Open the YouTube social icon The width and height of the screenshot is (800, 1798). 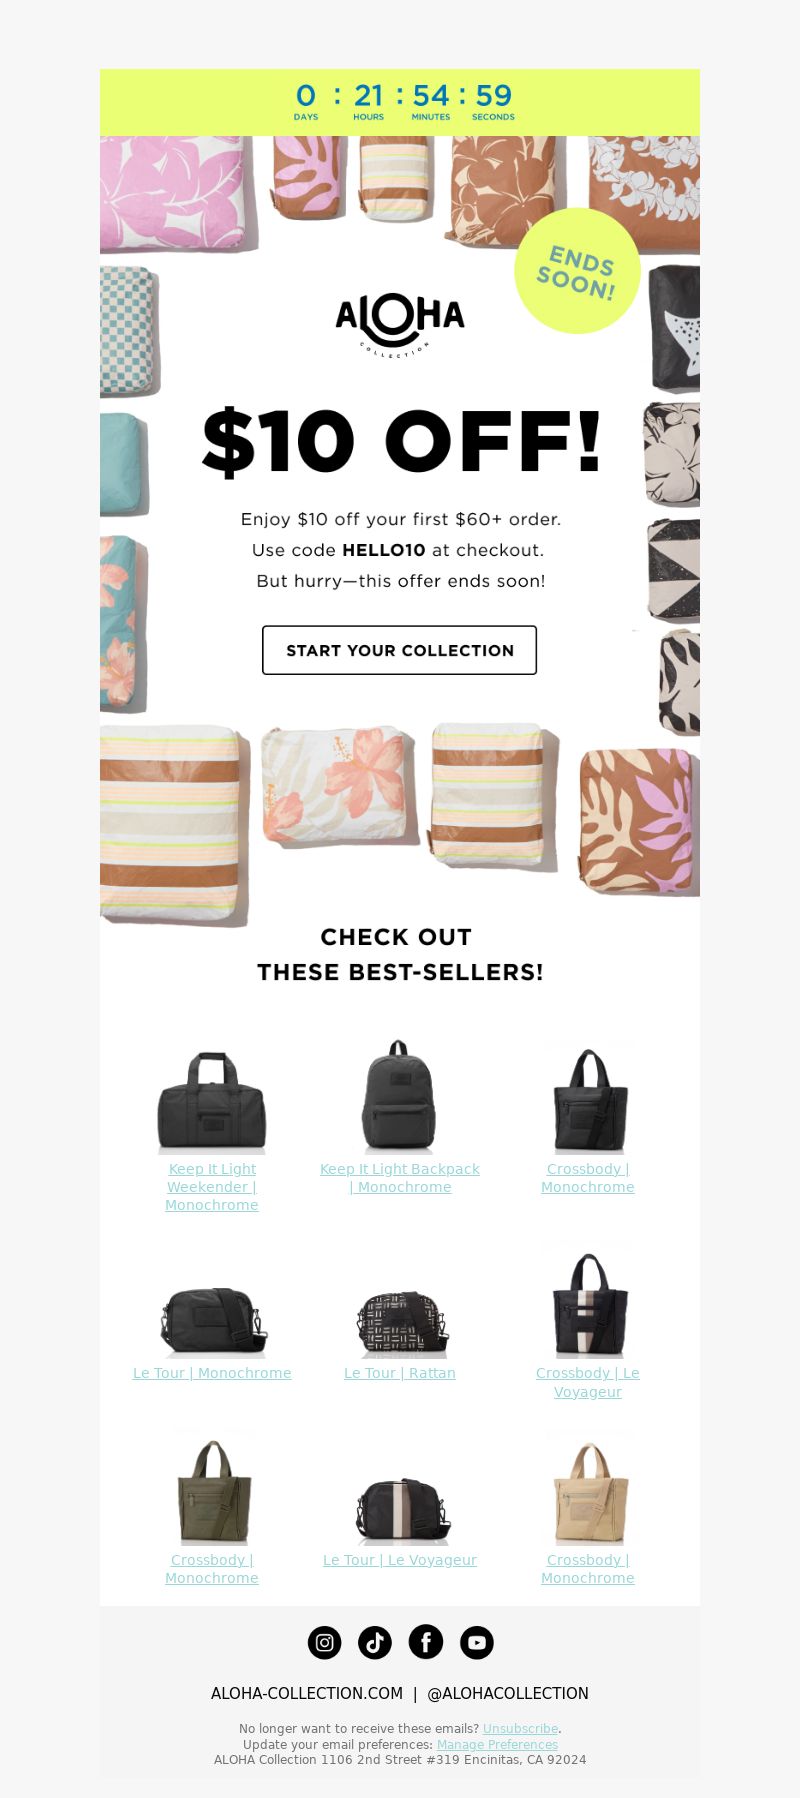point(477,1642)
